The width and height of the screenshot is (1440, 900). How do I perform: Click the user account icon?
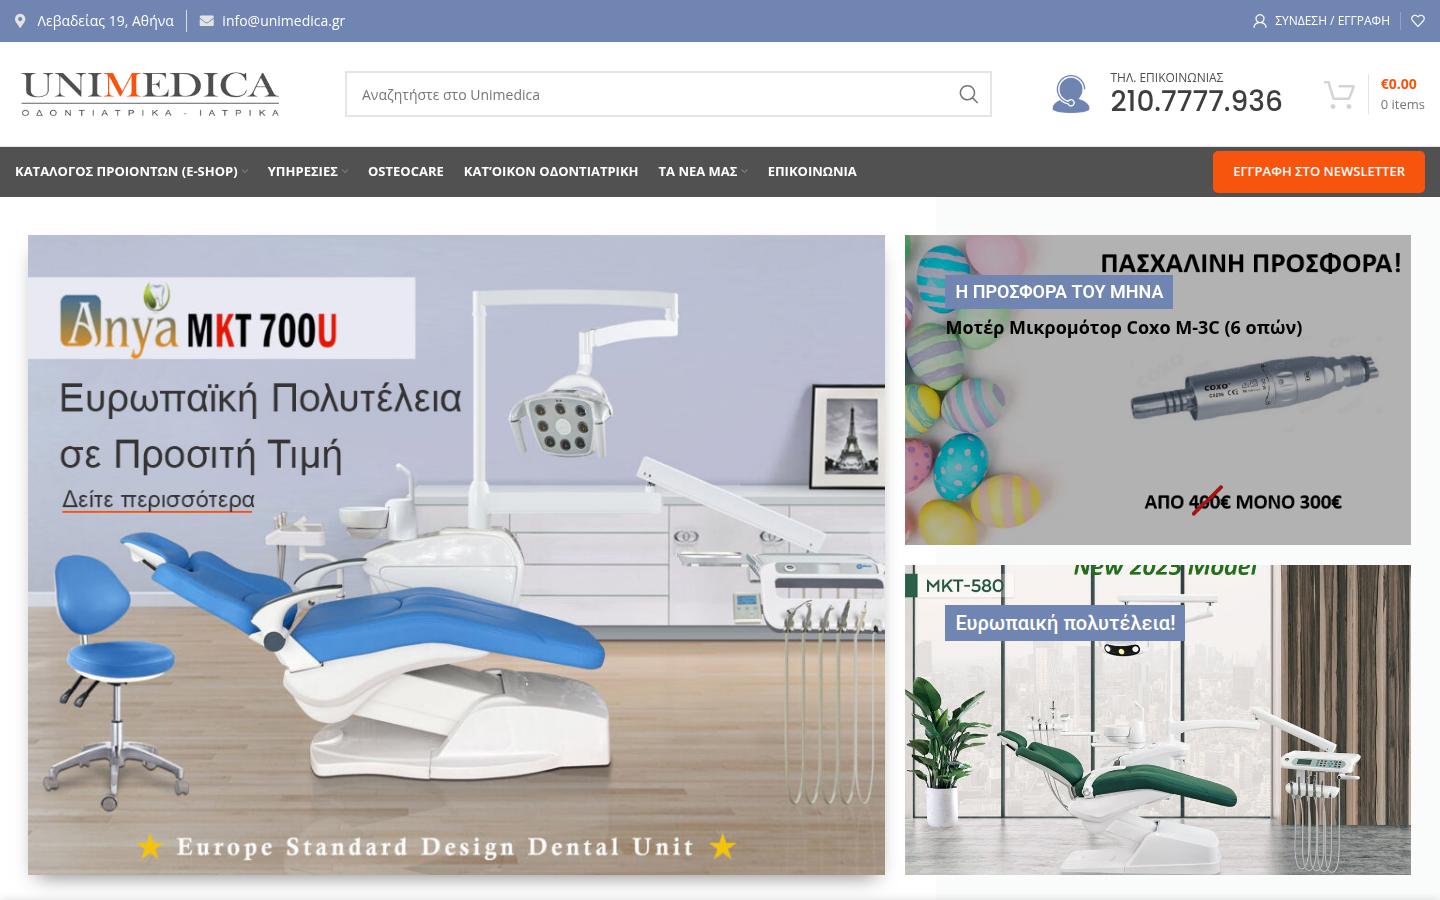tap(1260, 21)
